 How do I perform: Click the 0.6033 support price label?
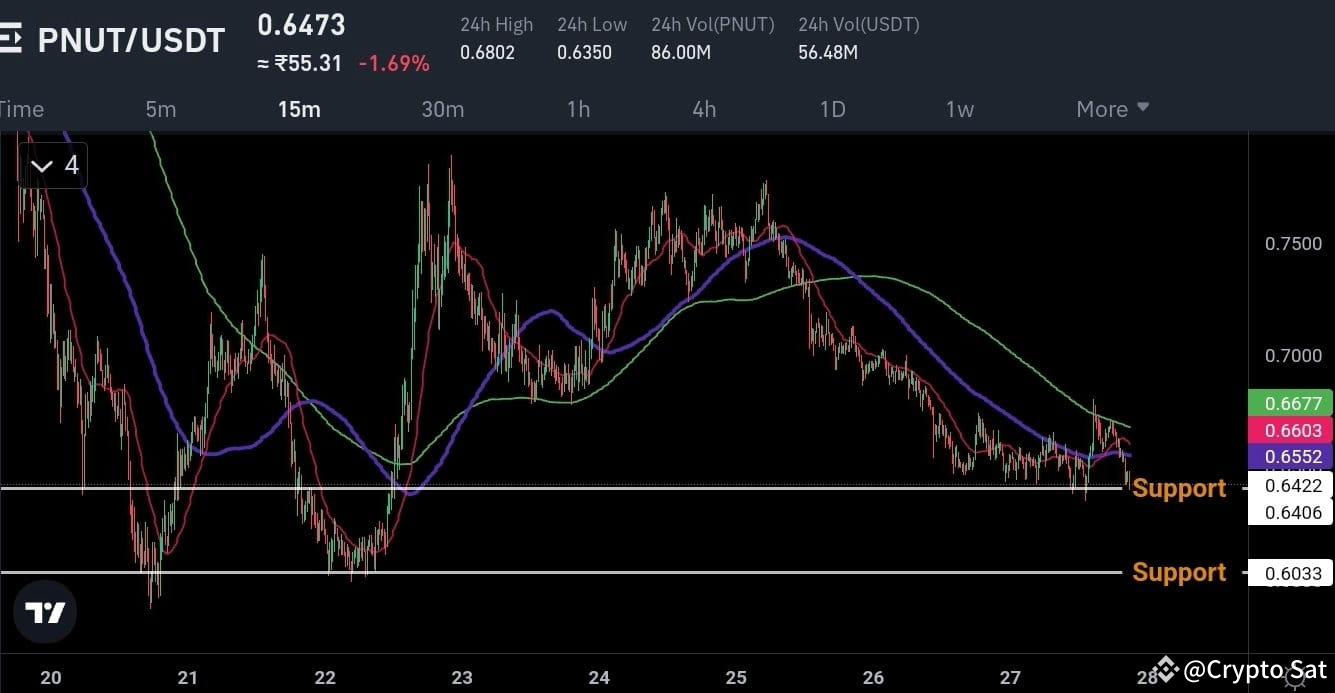point(1290,572)
